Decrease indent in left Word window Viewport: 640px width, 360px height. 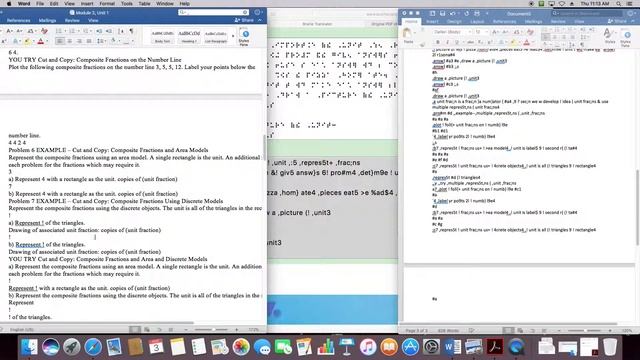click(x=100, y=31)
